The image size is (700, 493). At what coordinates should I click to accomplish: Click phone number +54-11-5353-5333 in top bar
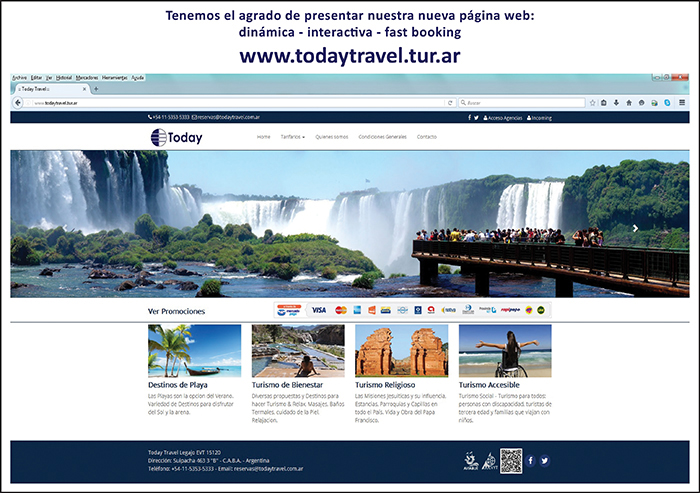(169, 117)
